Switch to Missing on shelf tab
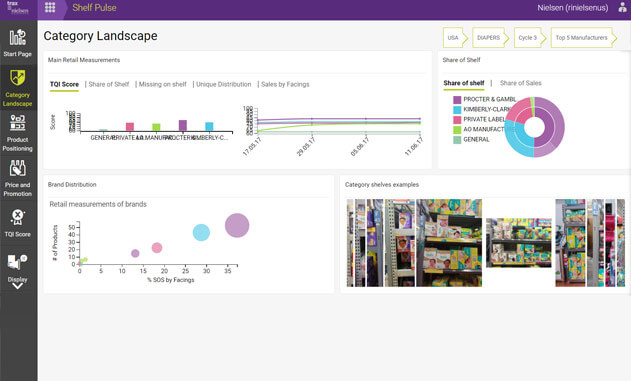 pos(163,84)
